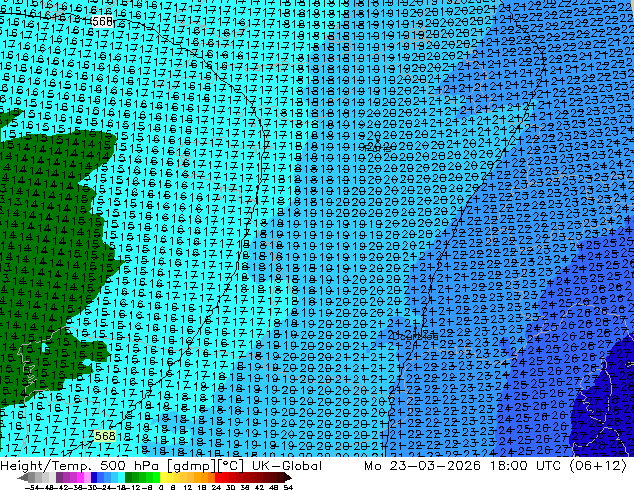The image size is (634, 490).
Task: Click the gray left arrow of the color scale
Action: click(x=22, y=478)
